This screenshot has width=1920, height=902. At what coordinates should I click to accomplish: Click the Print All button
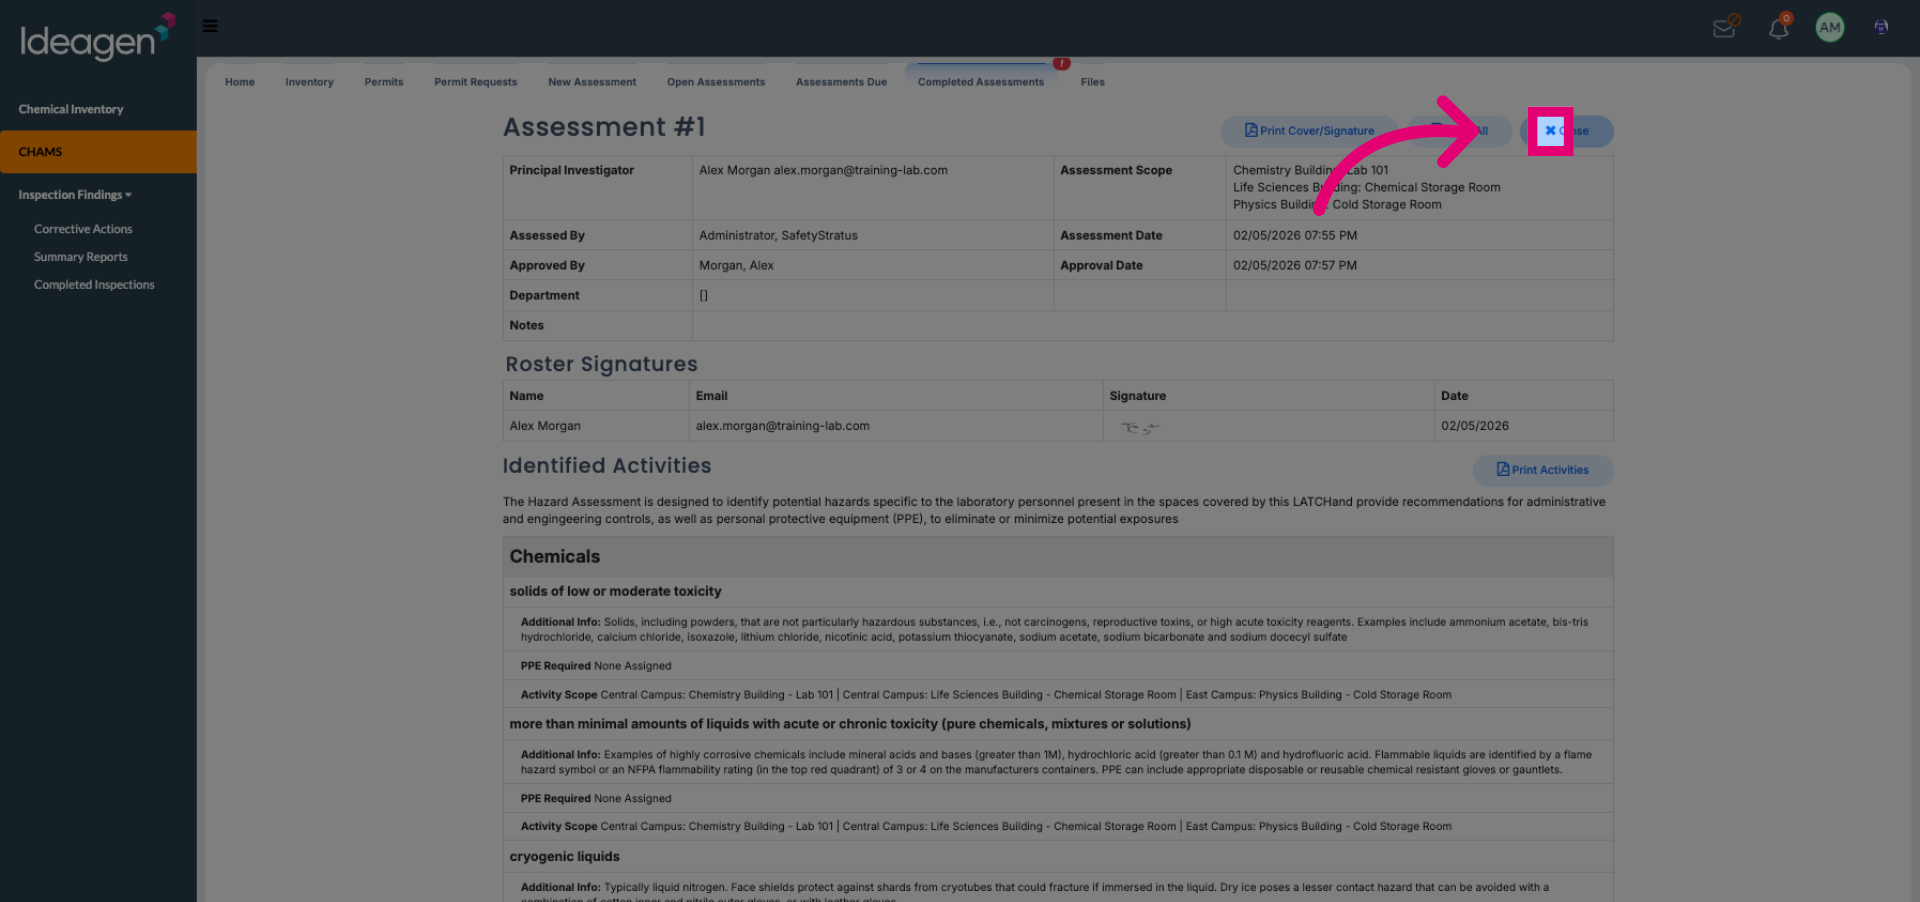(x=1459, y=131)
